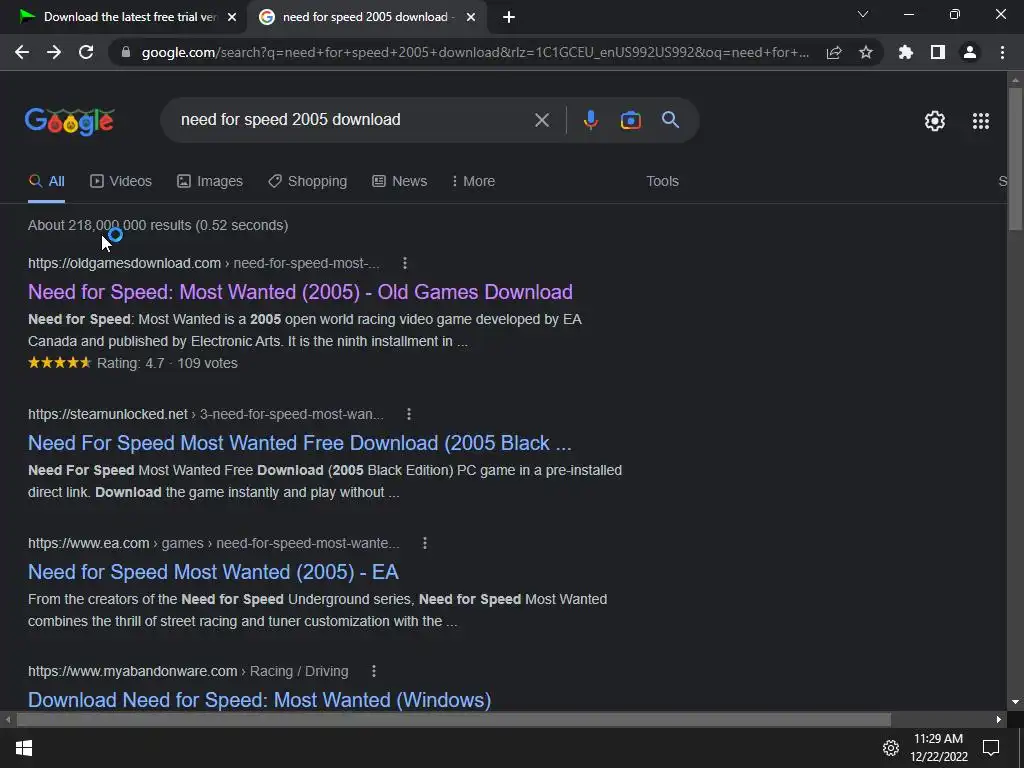This screenshot has height=768, width=1024.
Task: Open more options for steamunlocked.net result
Action: [x=409, y=414]
